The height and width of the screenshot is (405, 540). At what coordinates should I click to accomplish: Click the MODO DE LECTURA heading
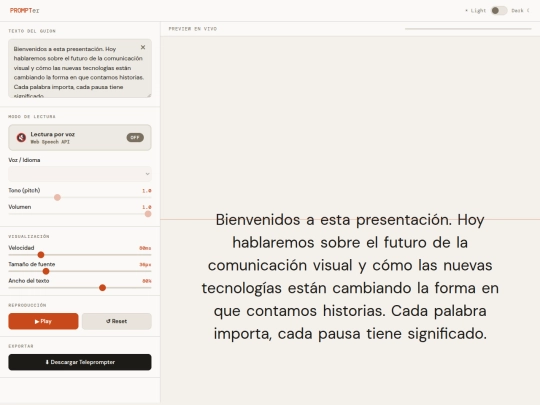click(x=32, y=117)
